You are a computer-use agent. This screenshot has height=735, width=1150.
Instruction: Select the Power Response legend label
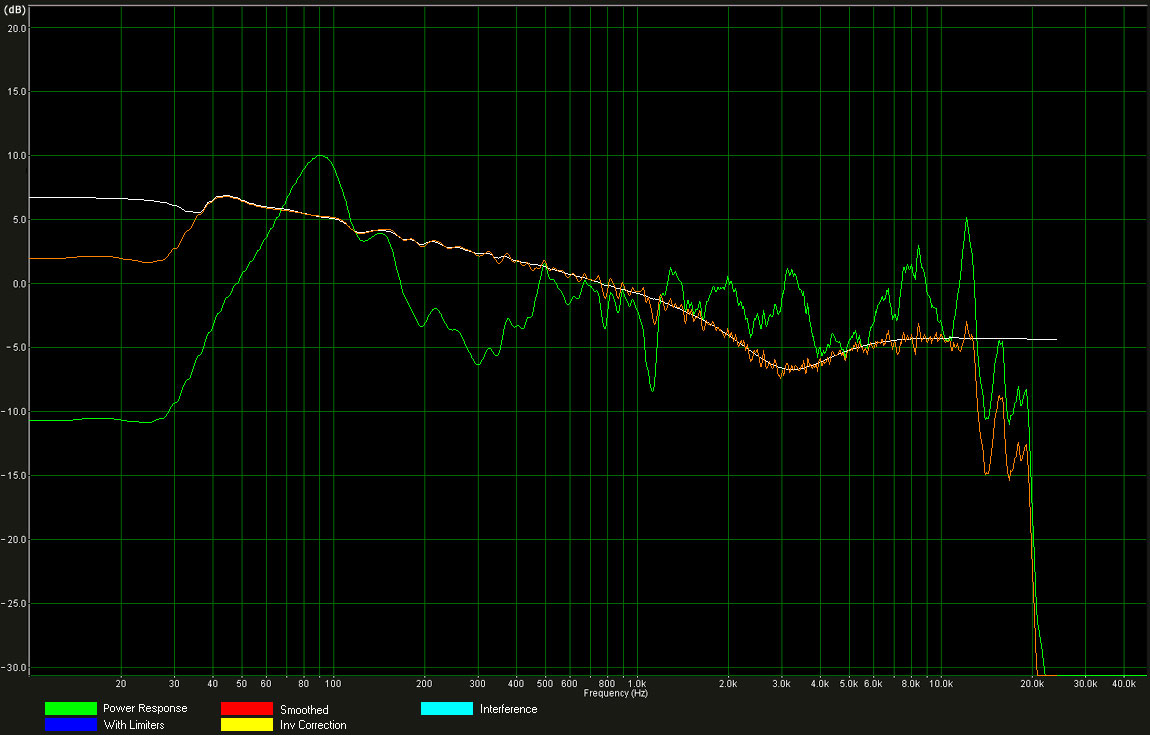point(144,708)
